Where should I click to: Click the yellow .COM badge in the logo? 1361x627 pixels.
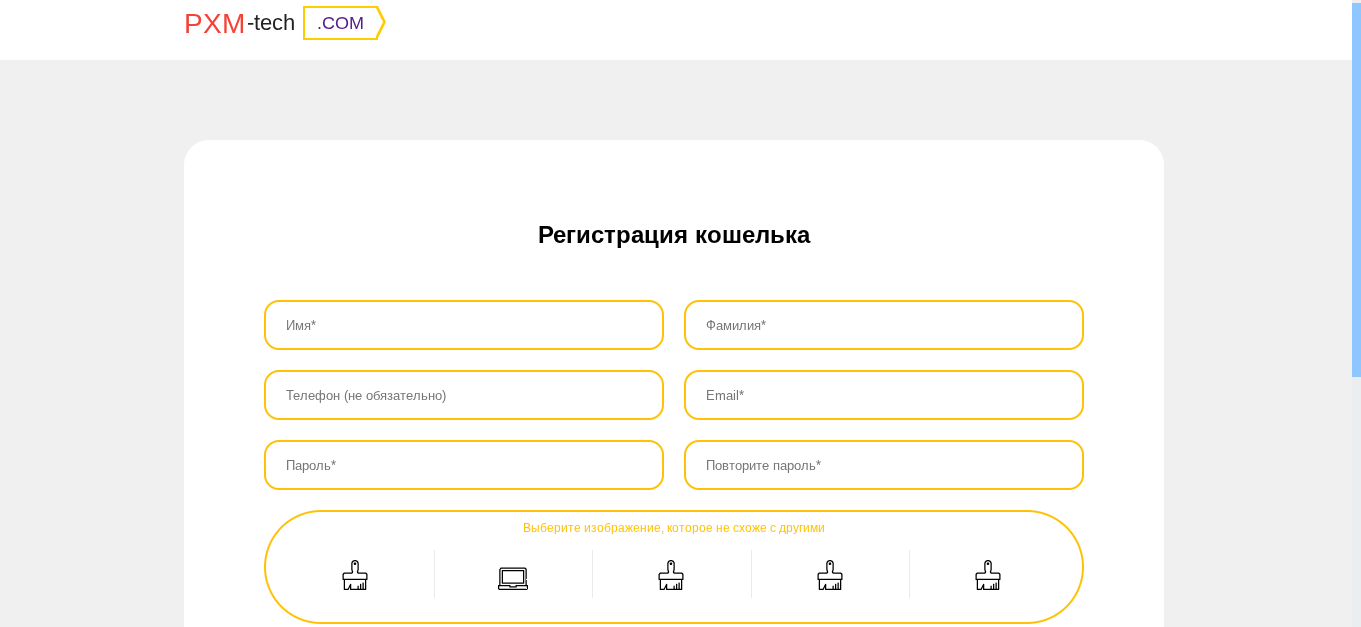[x=342, y=23]
